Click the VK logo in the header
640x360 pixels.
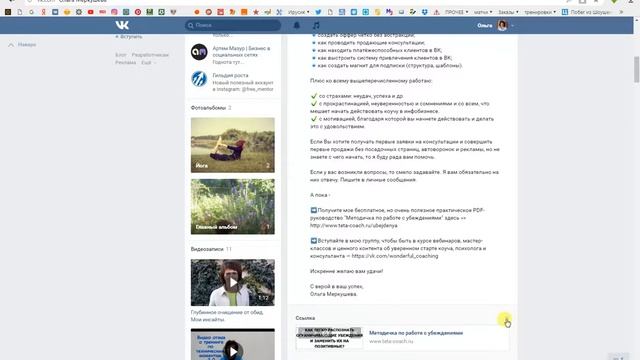[122, 25]
